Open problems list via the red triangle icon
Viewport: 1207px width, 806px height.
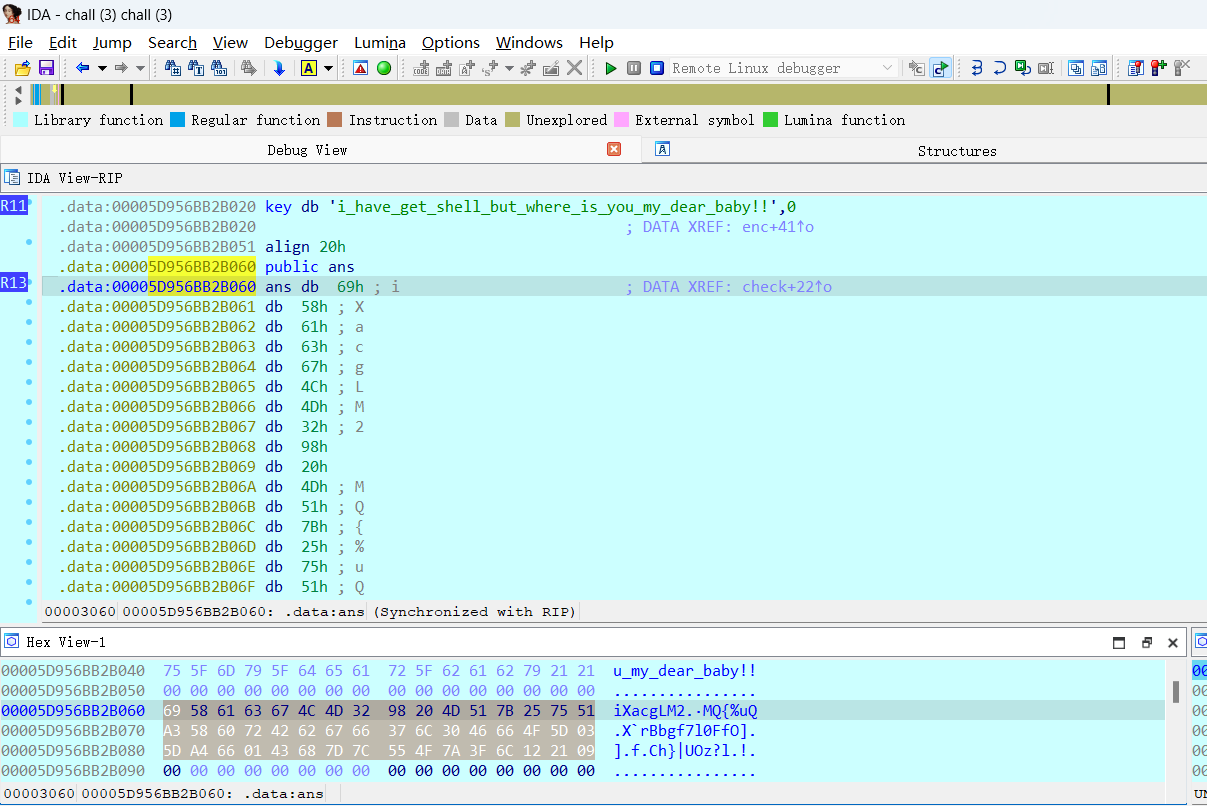[x=360, y=67]
